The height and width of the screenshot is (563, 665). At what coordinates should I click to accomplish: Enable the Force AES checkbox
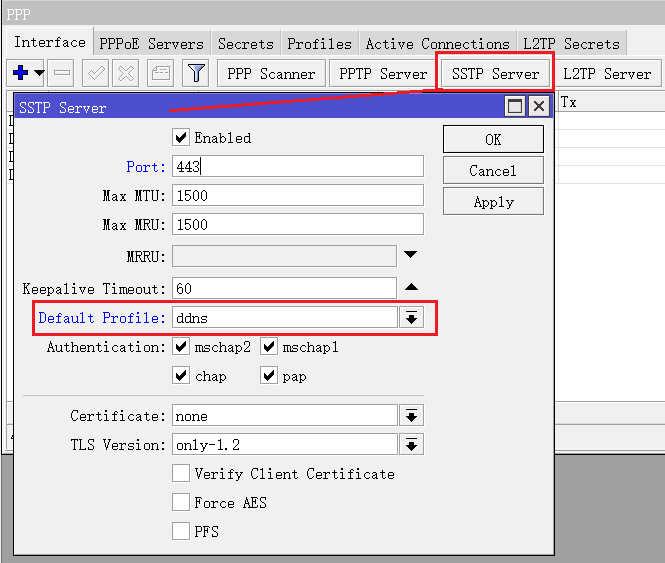coord(181,502)
